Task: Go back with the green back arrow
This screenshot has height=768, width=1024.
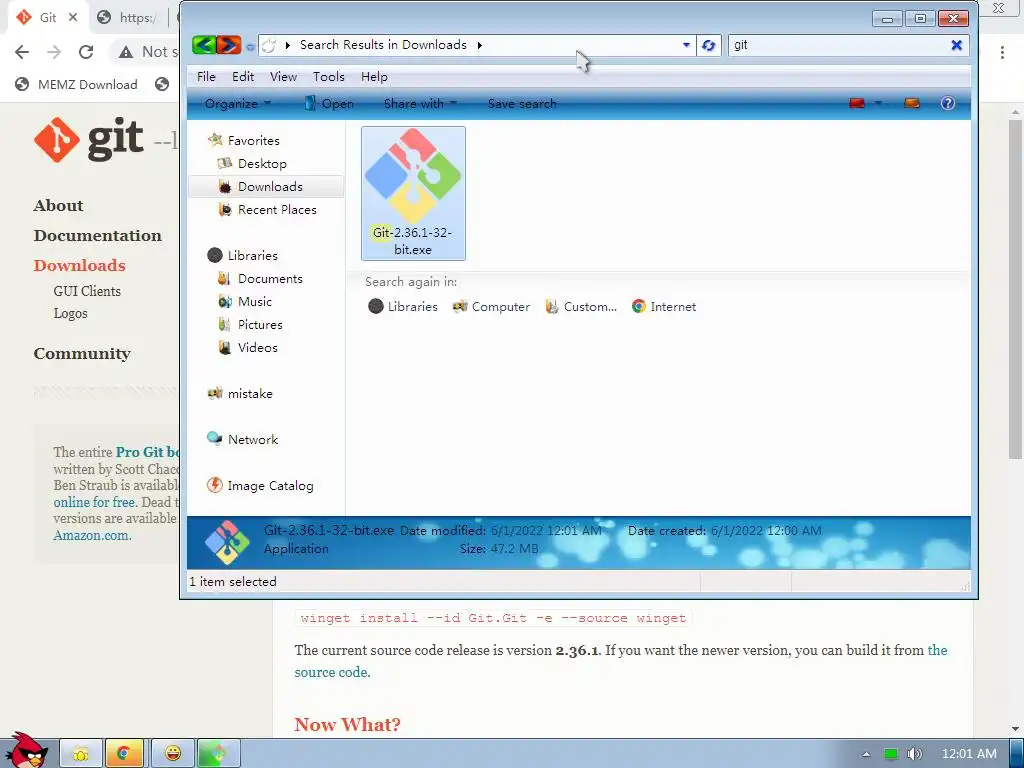Action: pyautogui.click(x=204, y=44)
